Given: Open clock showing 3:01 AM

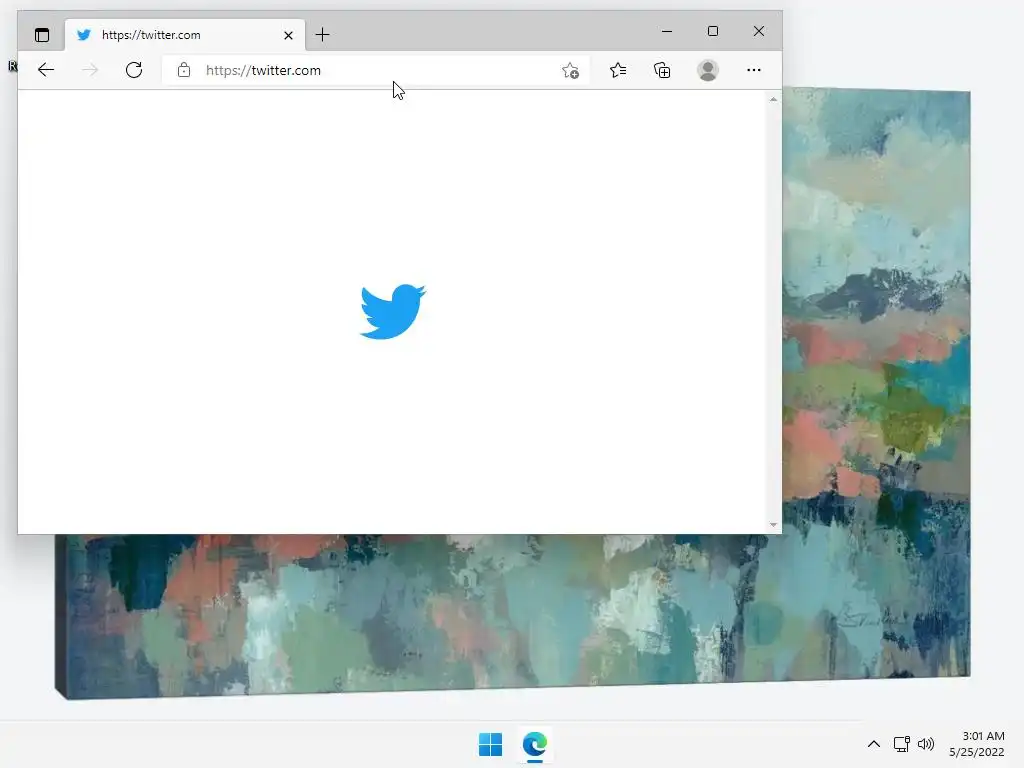Looking at the screenshot, I should point(977,744).
